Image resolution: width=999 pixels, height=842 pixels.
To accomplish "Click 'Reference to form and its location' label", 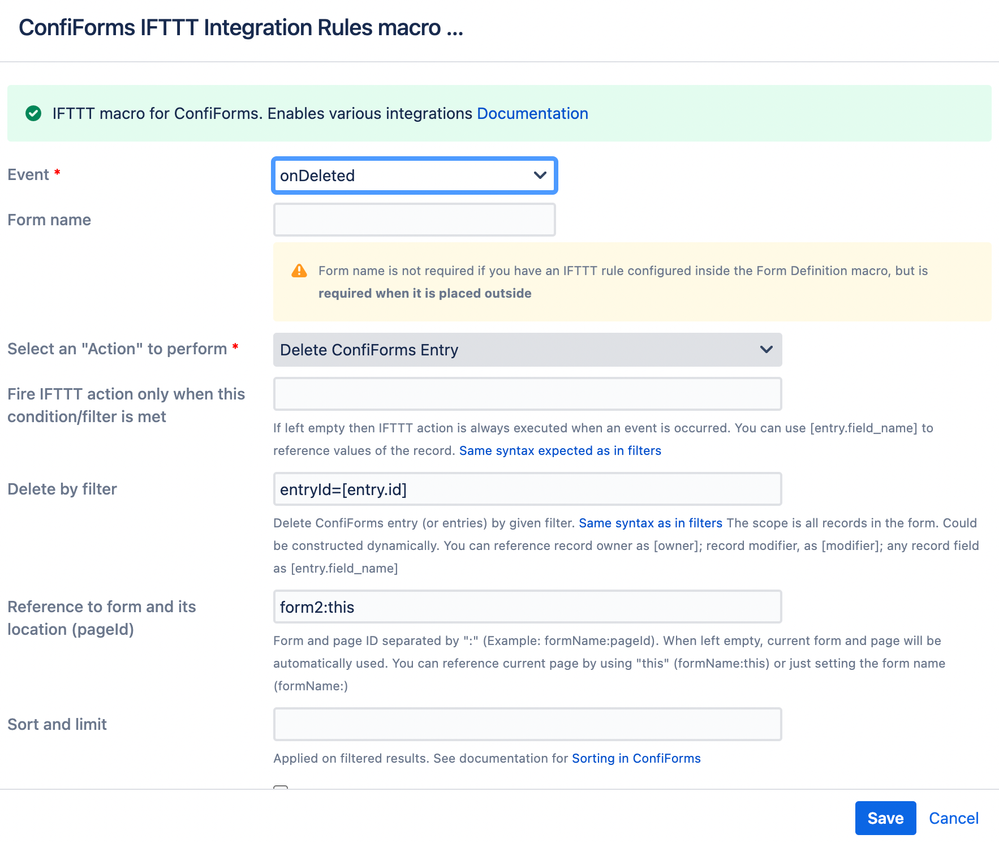I will point(101,618).
